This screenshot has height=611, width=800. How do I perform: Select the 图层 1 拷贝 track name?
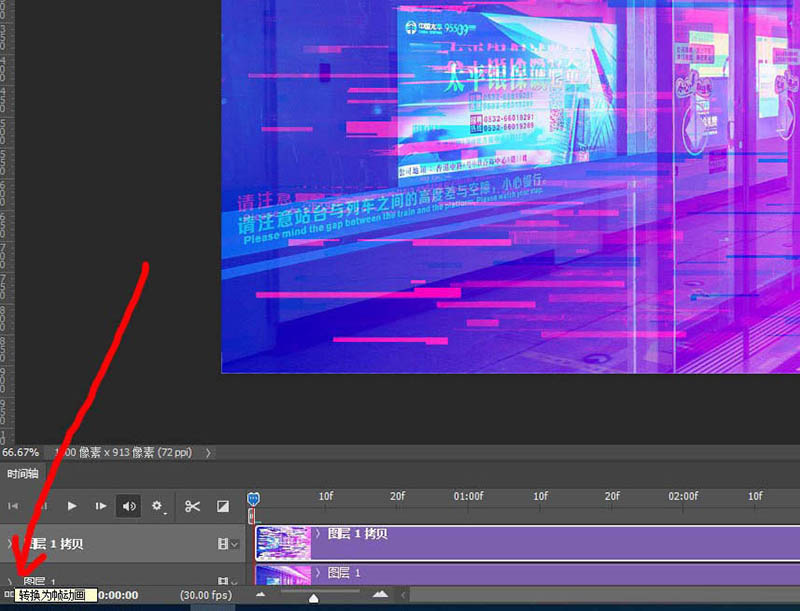coord(56,544)
